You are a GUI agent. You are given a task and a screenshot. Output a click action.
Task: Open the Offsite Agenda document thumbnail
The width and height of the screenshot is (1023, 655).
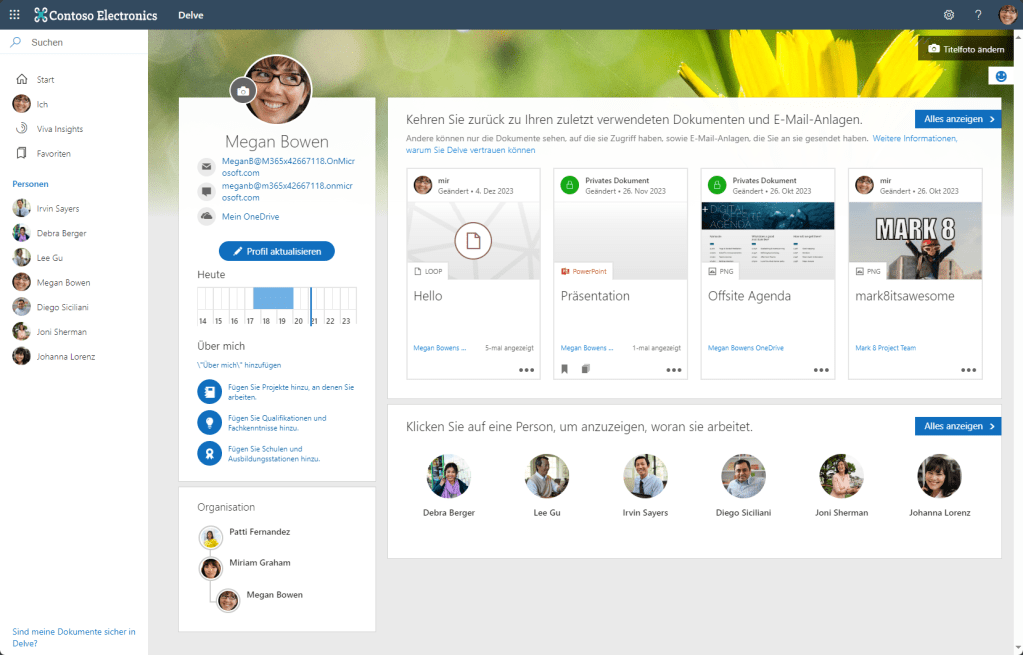tap(769, 233)
